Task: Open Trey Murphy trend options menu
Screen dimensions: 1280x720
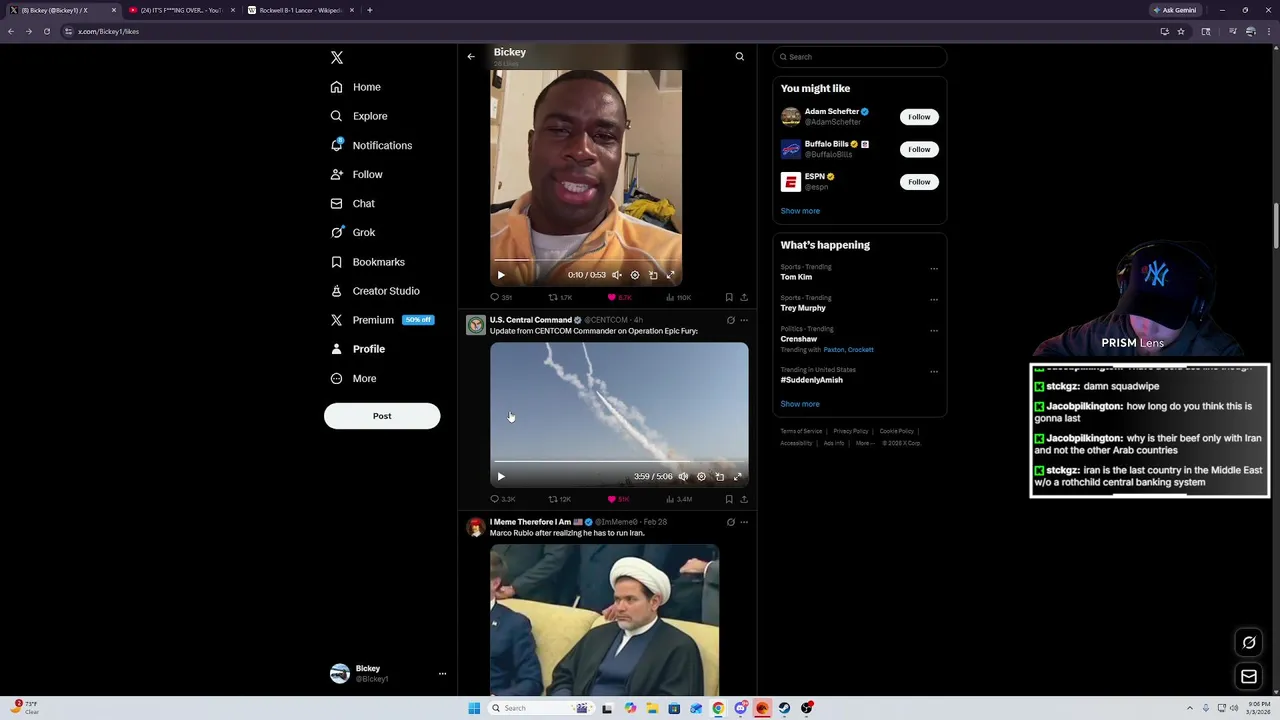Action: tap(934, 299)
